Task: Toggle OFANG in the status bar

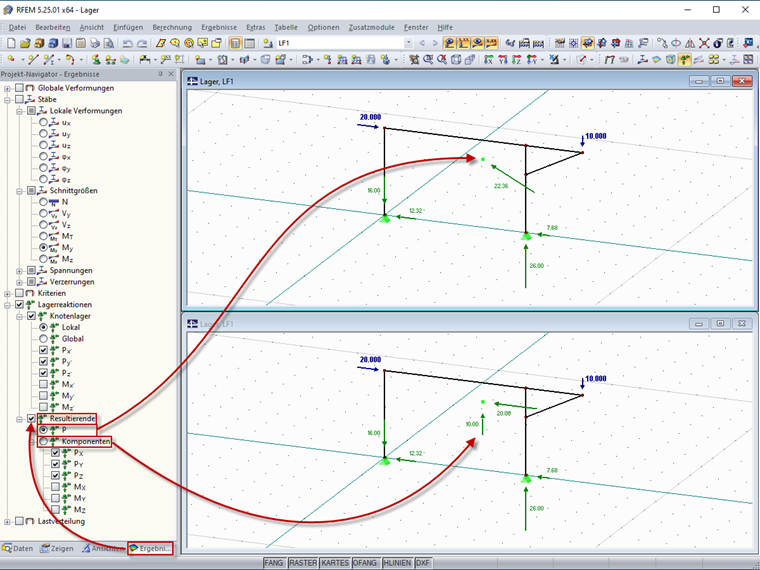Action: [x=365, y=563]
